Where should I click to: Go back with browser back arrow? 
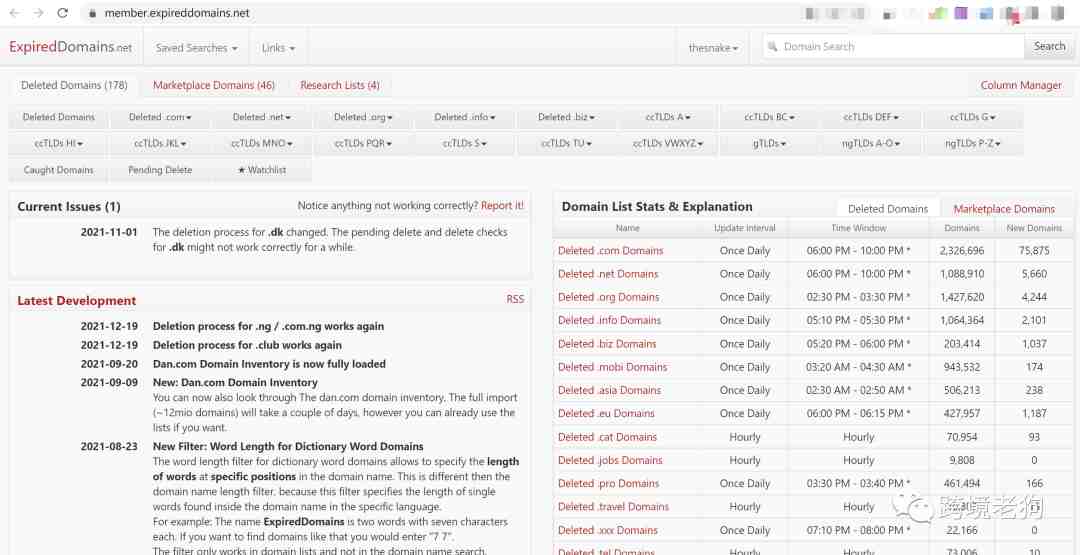14,13
